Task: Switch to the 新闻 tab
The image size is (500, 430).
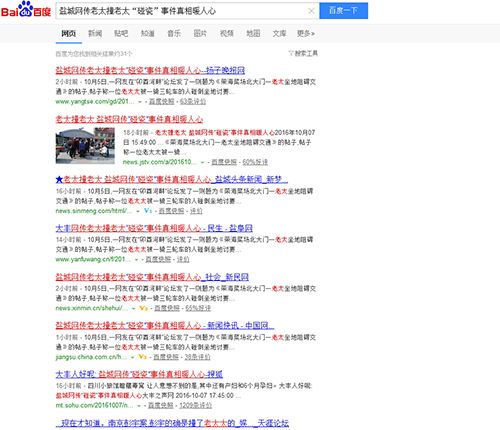Action: (x=95, y=33)
